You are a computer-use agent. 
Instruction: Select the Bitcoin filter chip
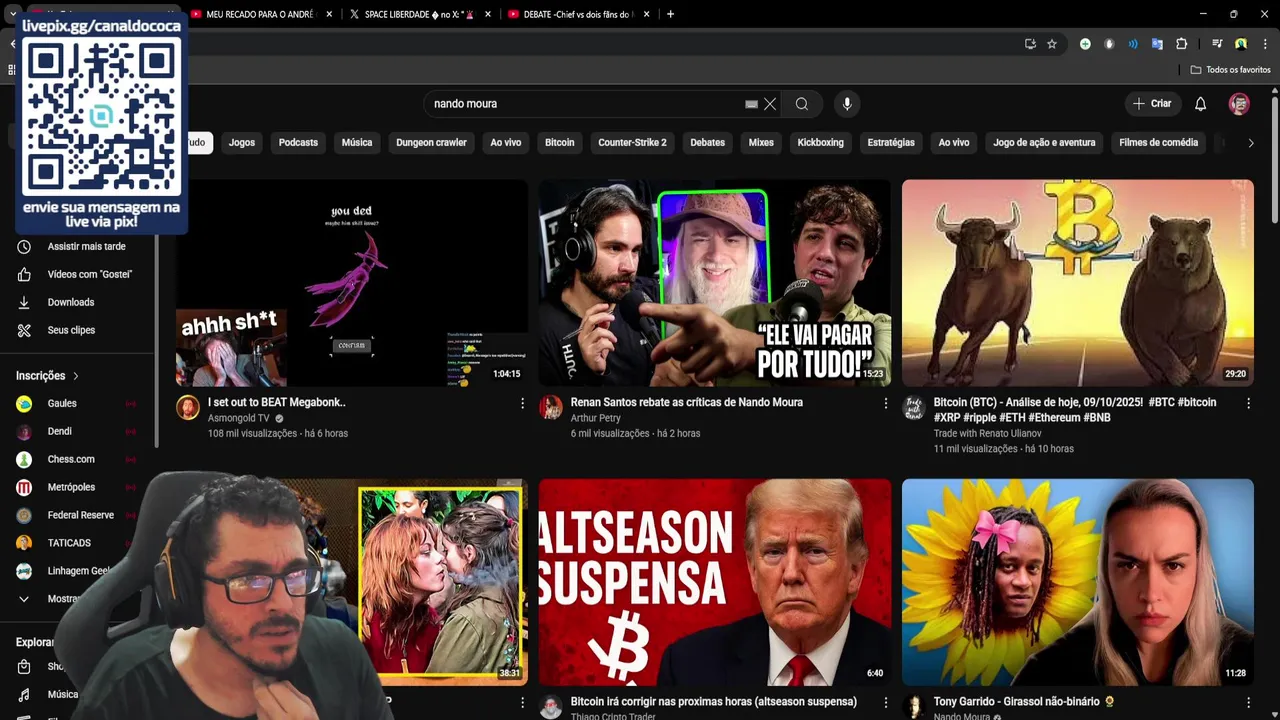click(560, 143)
